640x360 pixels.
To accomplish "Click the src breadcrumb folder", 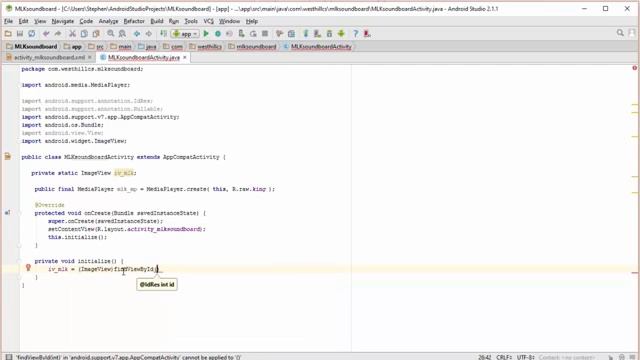I will click(x=96, y=47).
